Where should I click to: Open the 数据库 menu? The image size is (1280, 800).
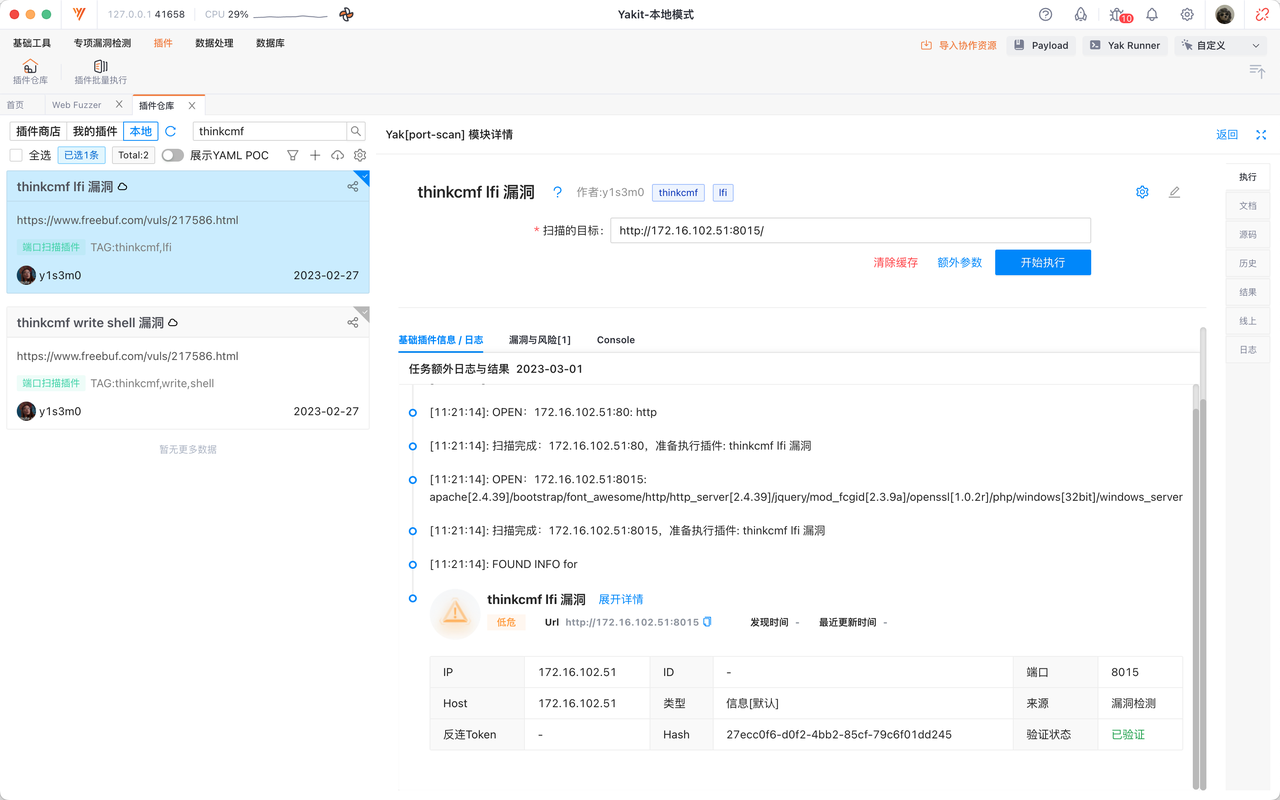(270, 43)
